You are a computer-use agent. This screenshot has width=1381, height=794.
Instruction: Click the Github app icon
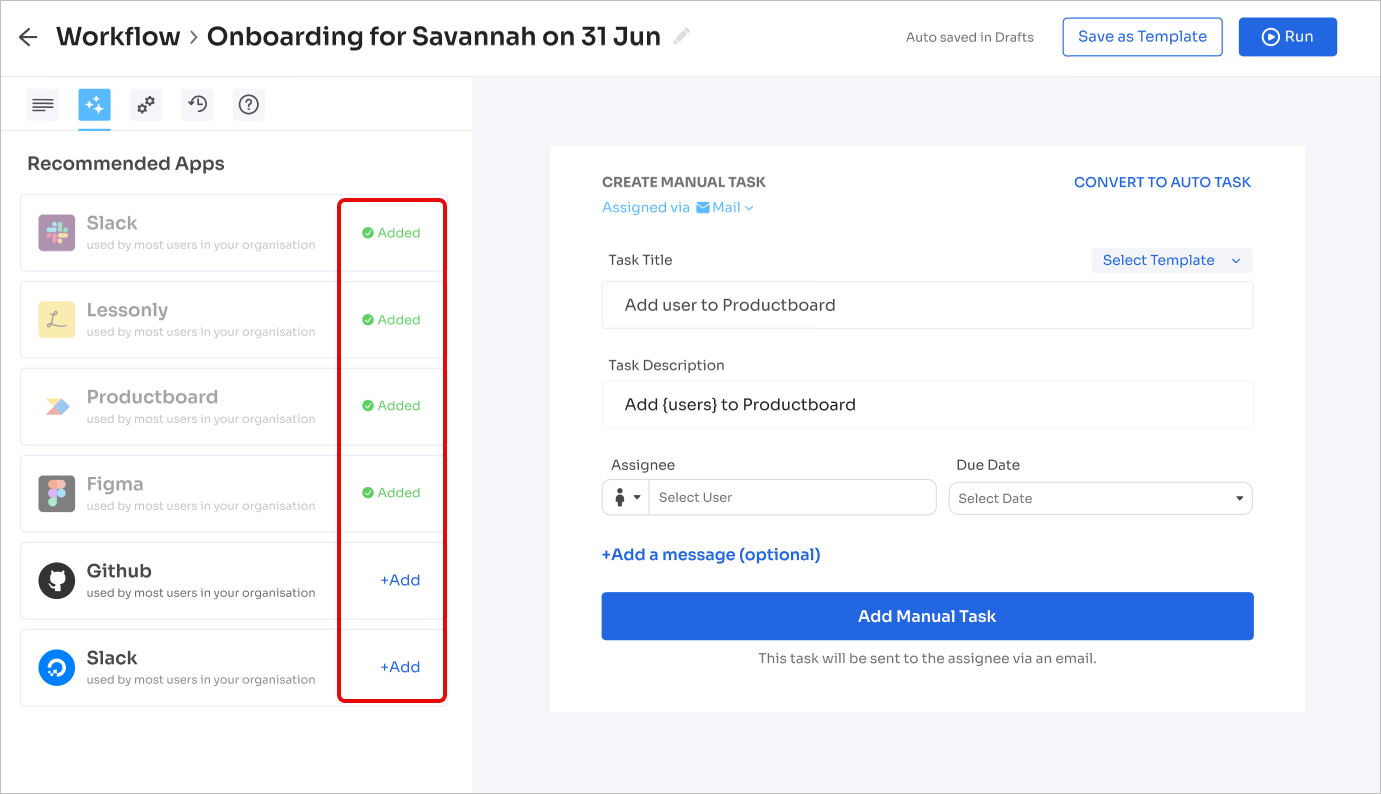point(57,580)
